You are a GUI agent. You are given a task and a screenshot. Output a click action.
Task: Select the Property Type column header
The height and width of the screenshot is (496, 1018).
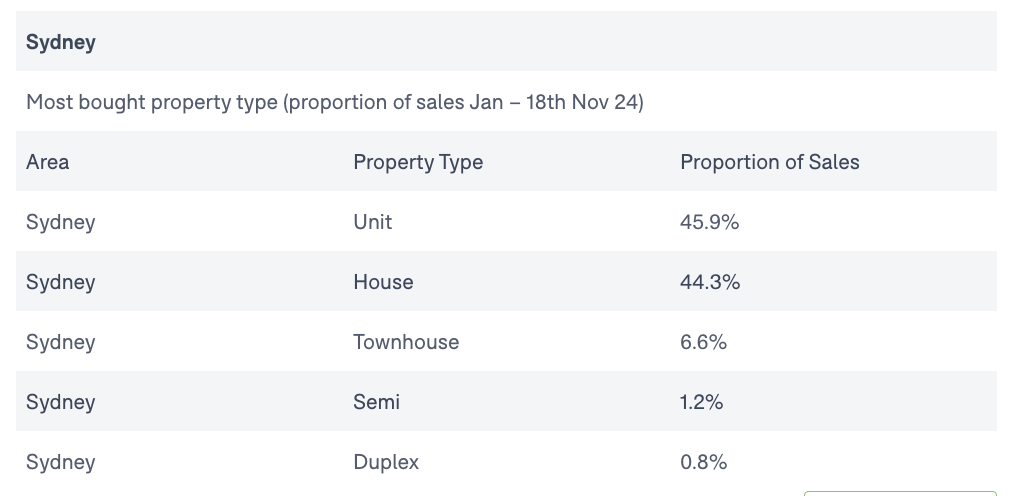coord(417,162)
